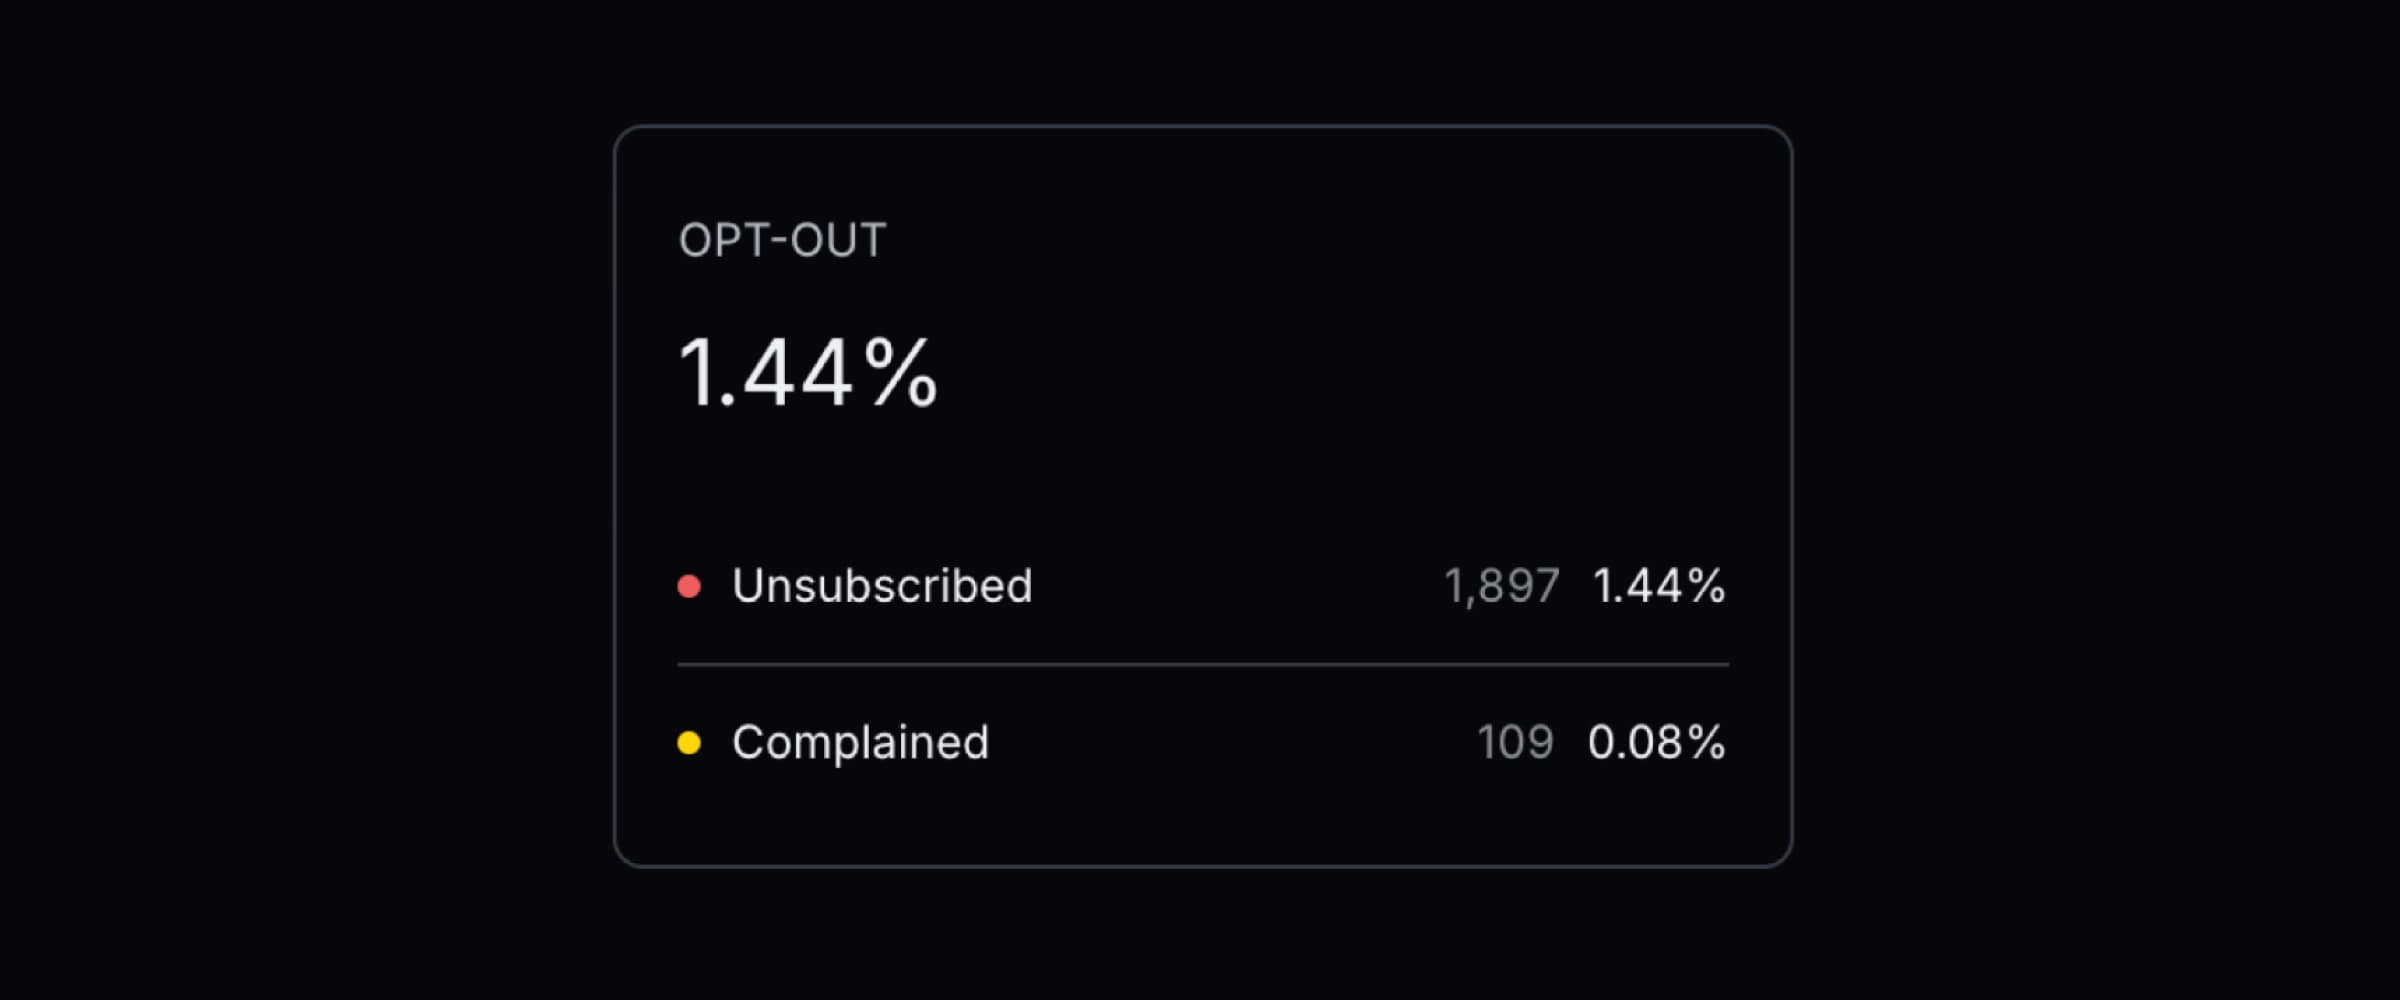The image size is (2400, 1000).
Task: Click the 0.08% value beside Complained
Action: tap(1658, 742)
